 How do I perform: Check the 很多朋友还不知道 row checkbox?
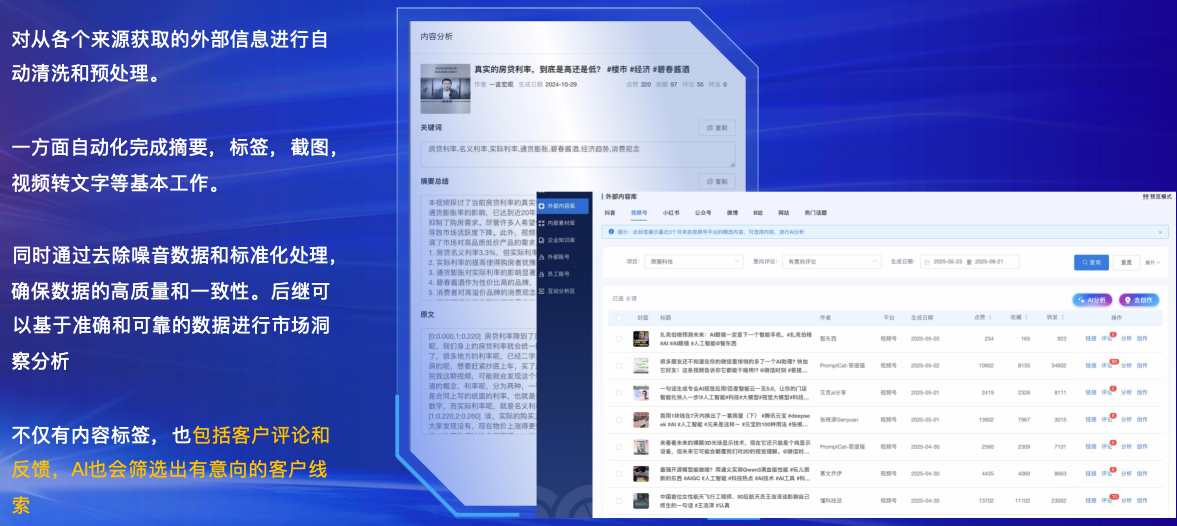pyautogui.click(x=619, y=366)
